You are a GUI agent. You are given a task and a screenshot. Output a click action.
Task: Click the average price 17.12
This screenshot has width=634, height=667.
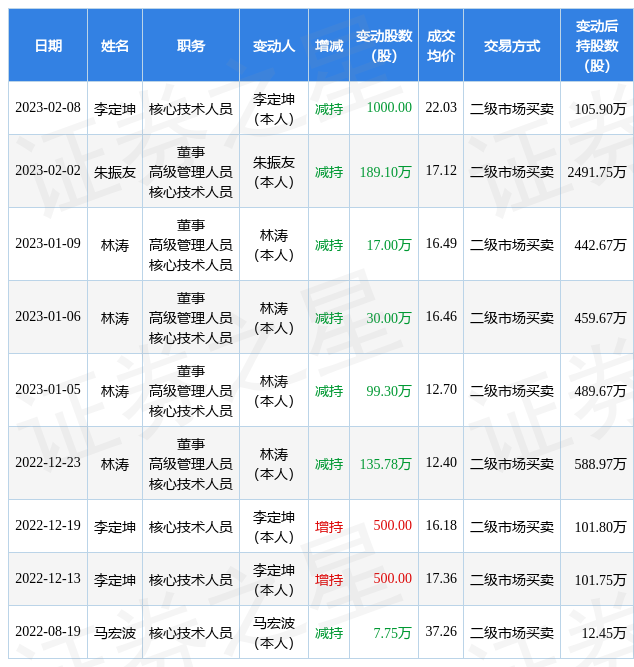pyautogui.click(x=441, y=171)
